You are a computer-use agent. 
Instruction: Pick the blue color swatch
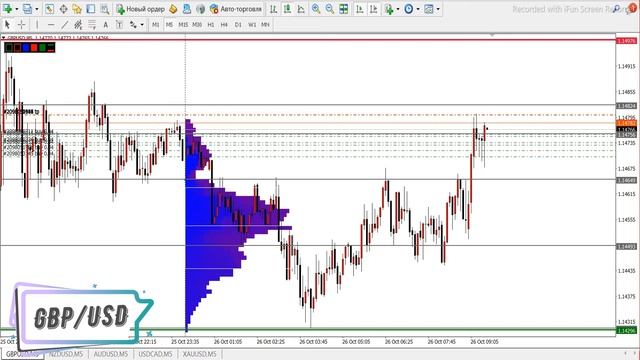coord(26,48)
